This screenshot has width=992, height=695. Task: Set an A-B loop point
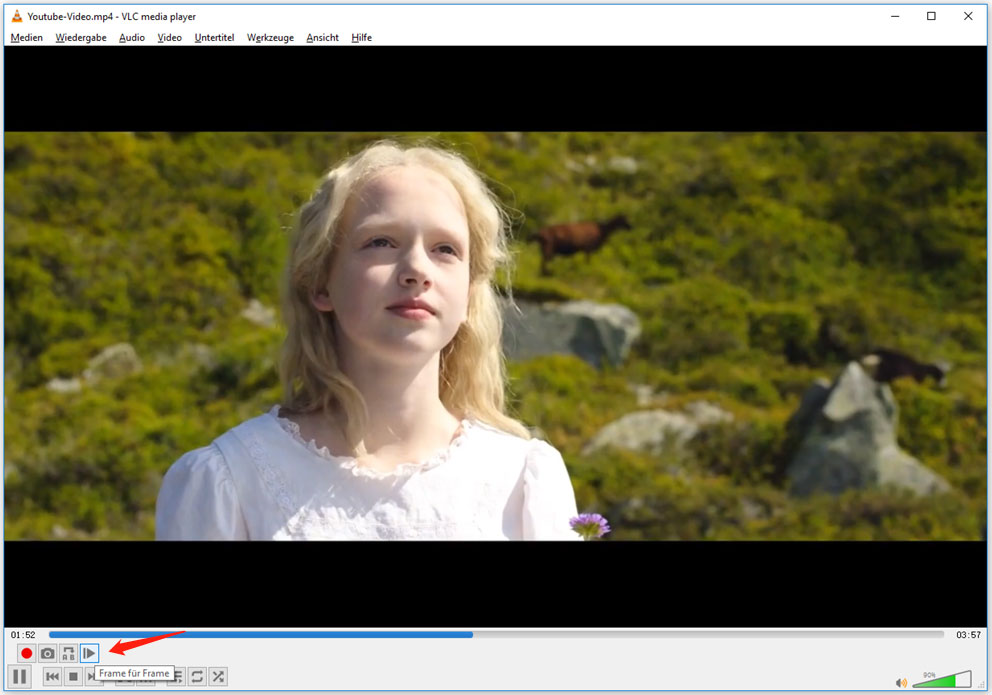[x=68, y=652]
